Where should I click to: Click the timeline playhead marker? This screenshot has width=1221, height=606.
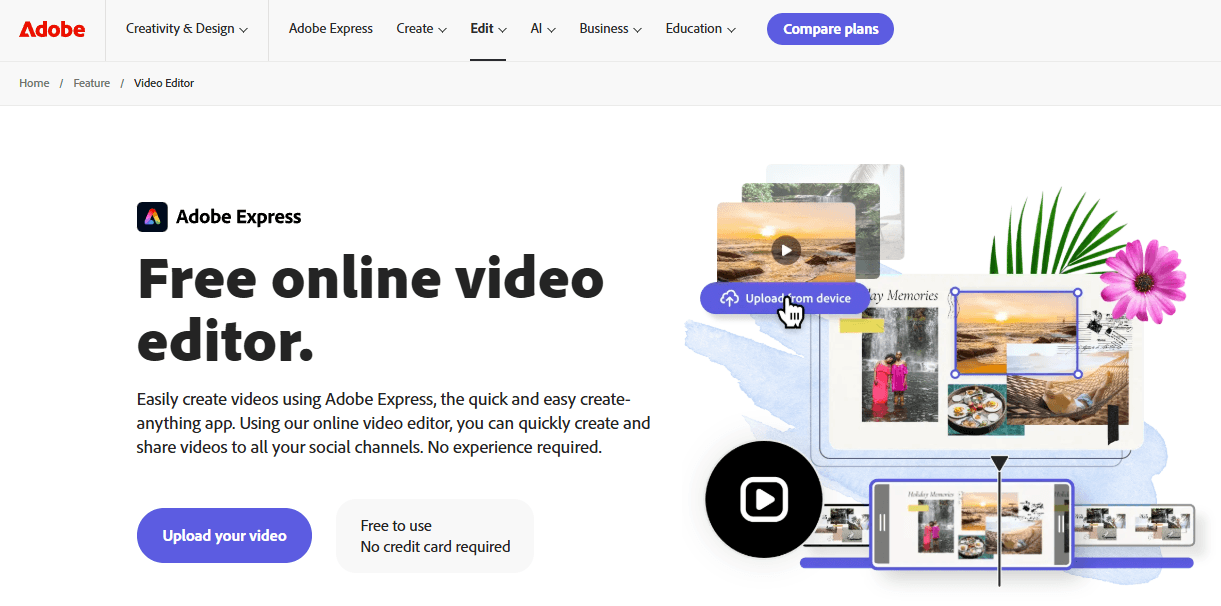point(999,463)
